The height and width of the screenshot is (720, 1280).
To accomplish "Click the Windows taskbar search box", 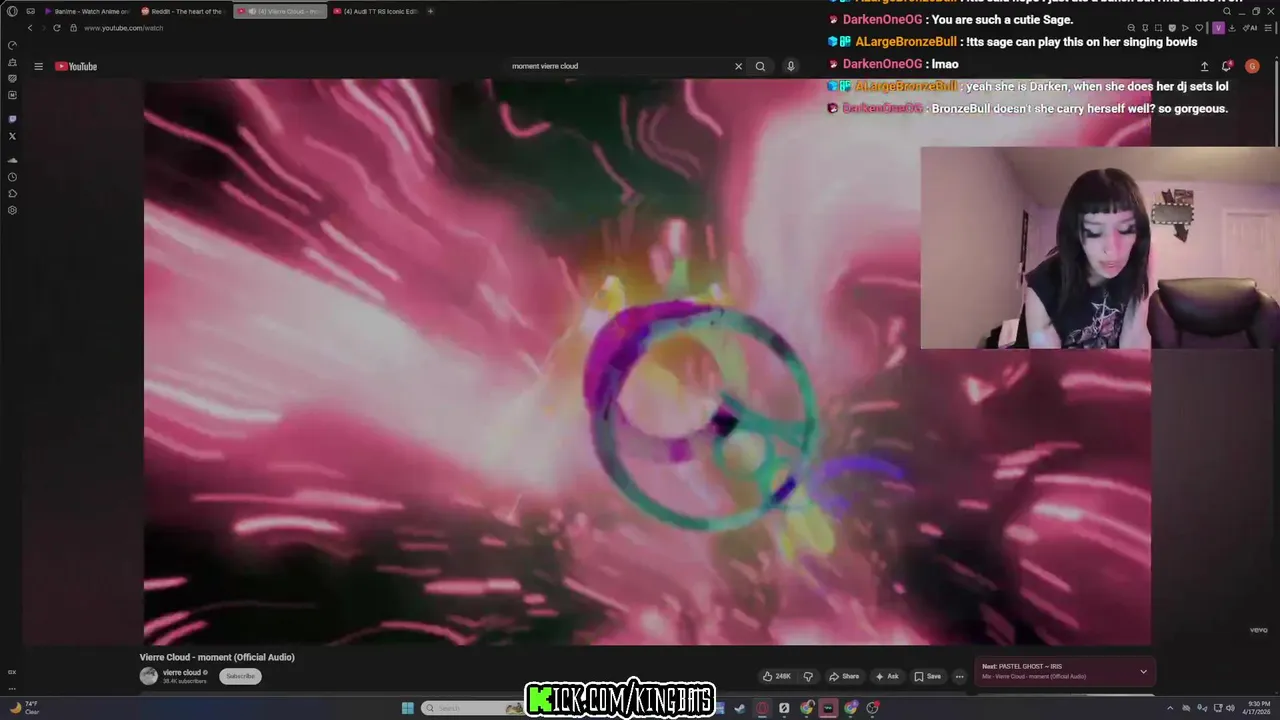I will (x=473, y=708).
